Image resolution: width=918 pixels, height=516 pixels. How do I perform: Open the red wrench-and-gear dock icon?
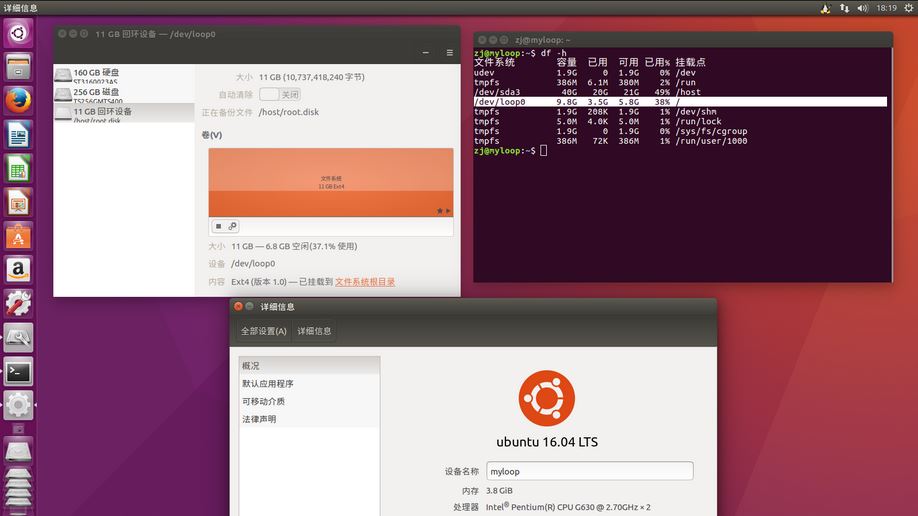18,303
